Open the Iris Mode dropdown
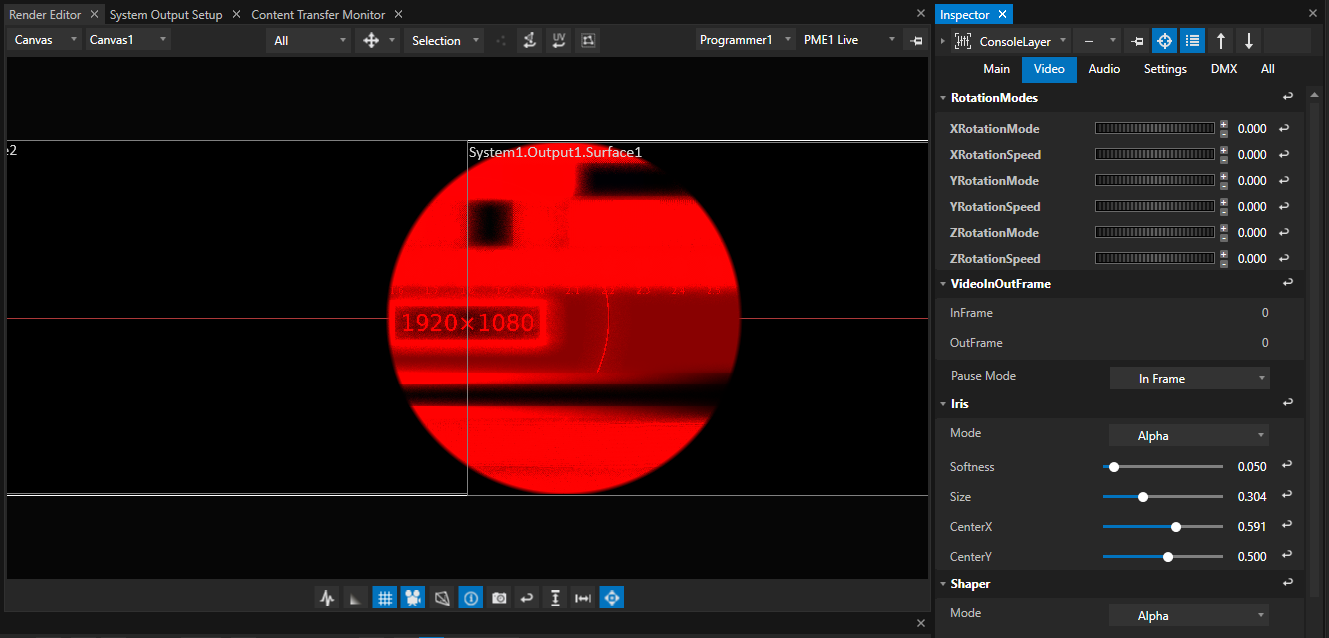The image size is (1329, 638). [x=1189, y=435]
